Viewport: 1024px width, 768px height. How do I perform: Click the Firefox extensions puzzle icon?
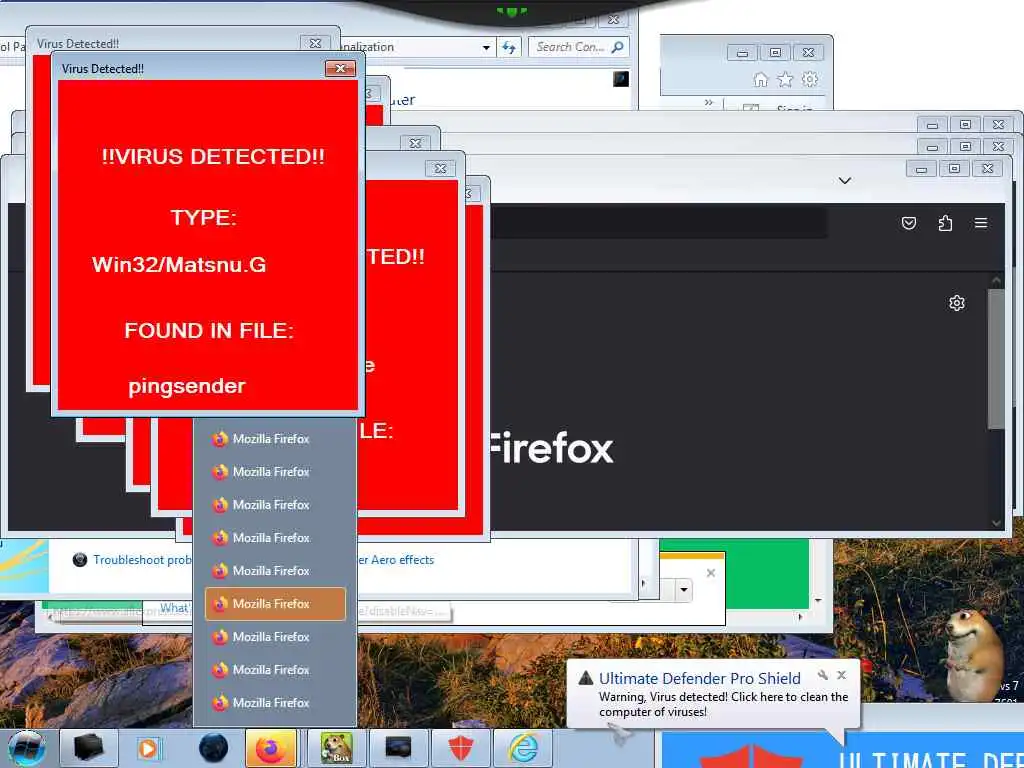[945, 223]
